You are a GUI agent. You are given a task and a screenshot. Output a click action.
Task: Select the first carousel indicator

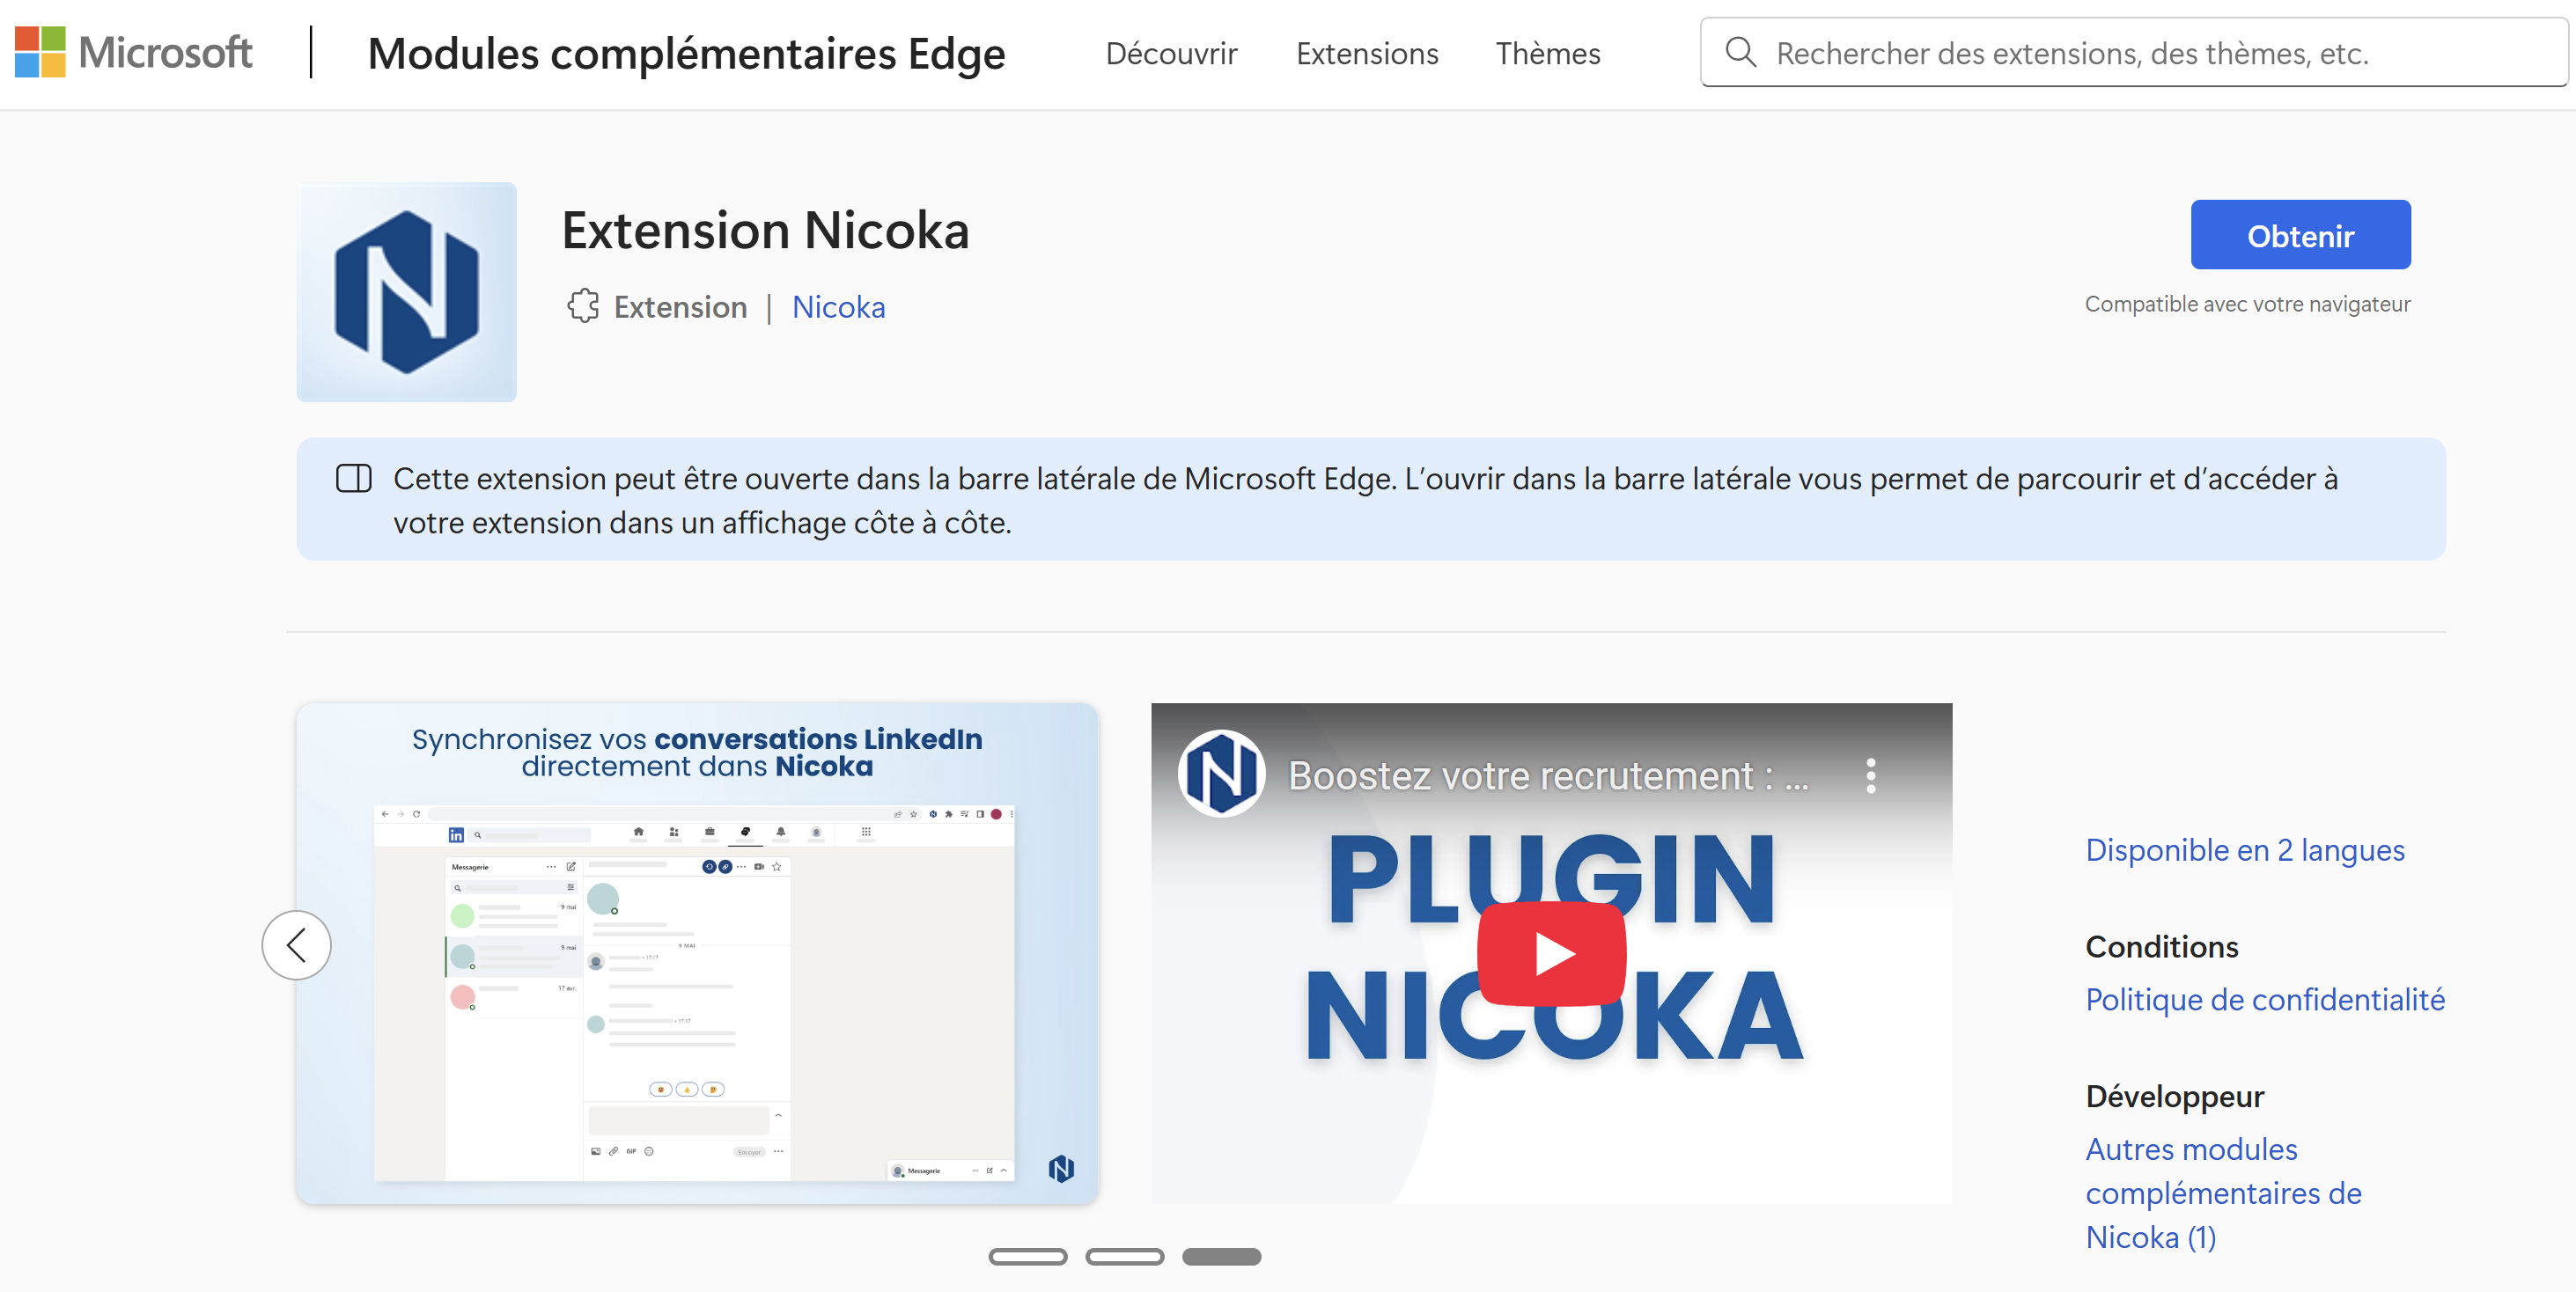[1027, 1257]
